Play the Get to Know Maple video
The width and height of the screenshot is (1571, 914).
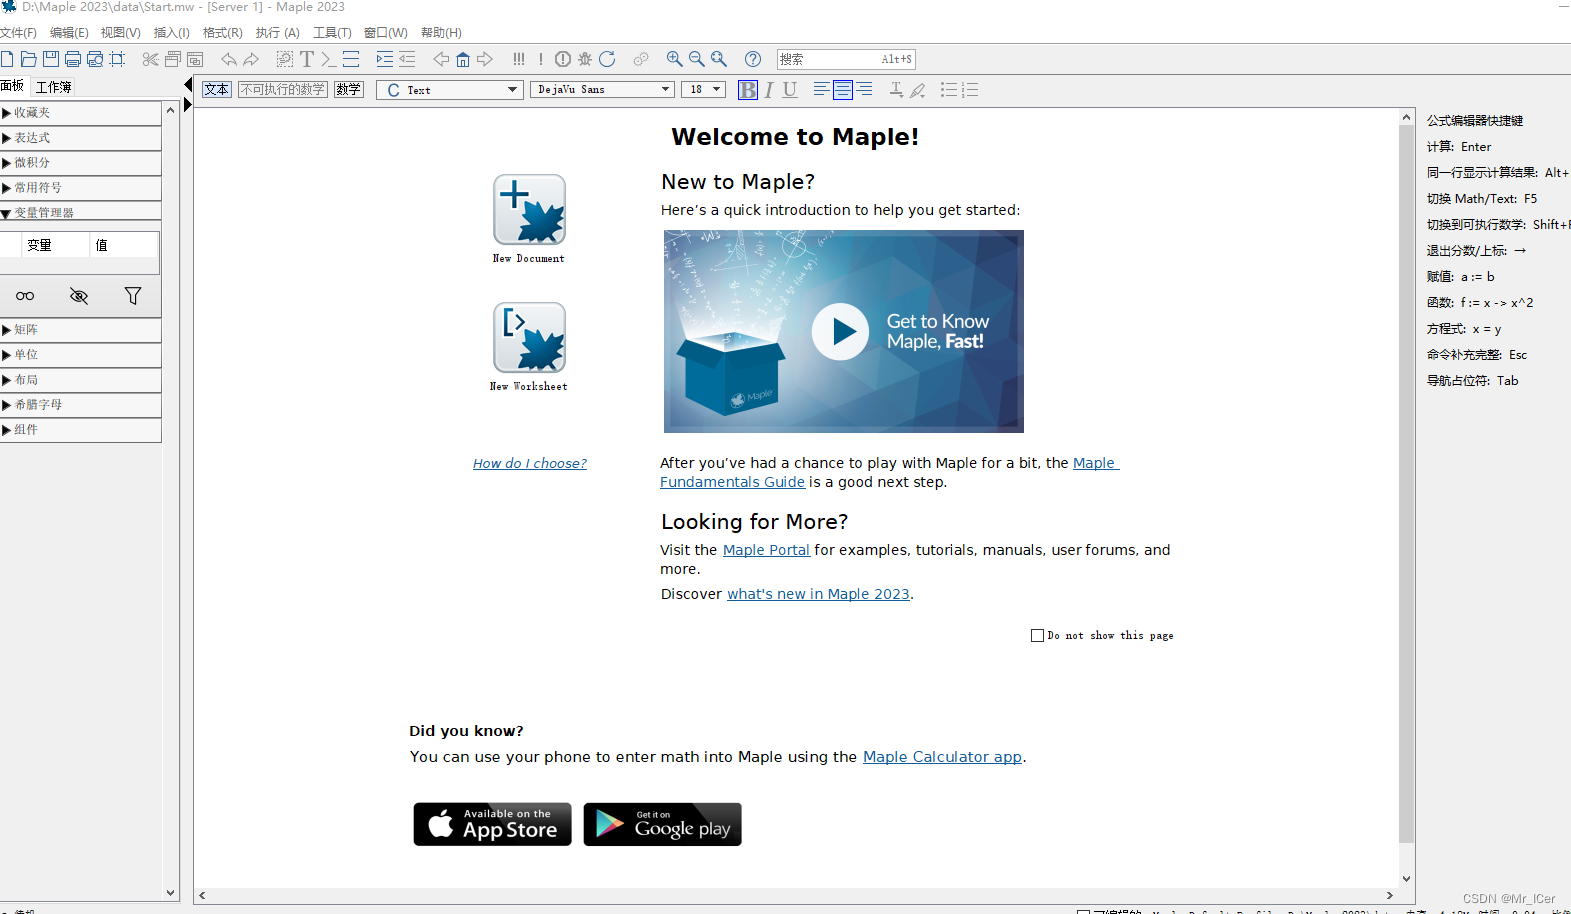click(x=840, y=331)
